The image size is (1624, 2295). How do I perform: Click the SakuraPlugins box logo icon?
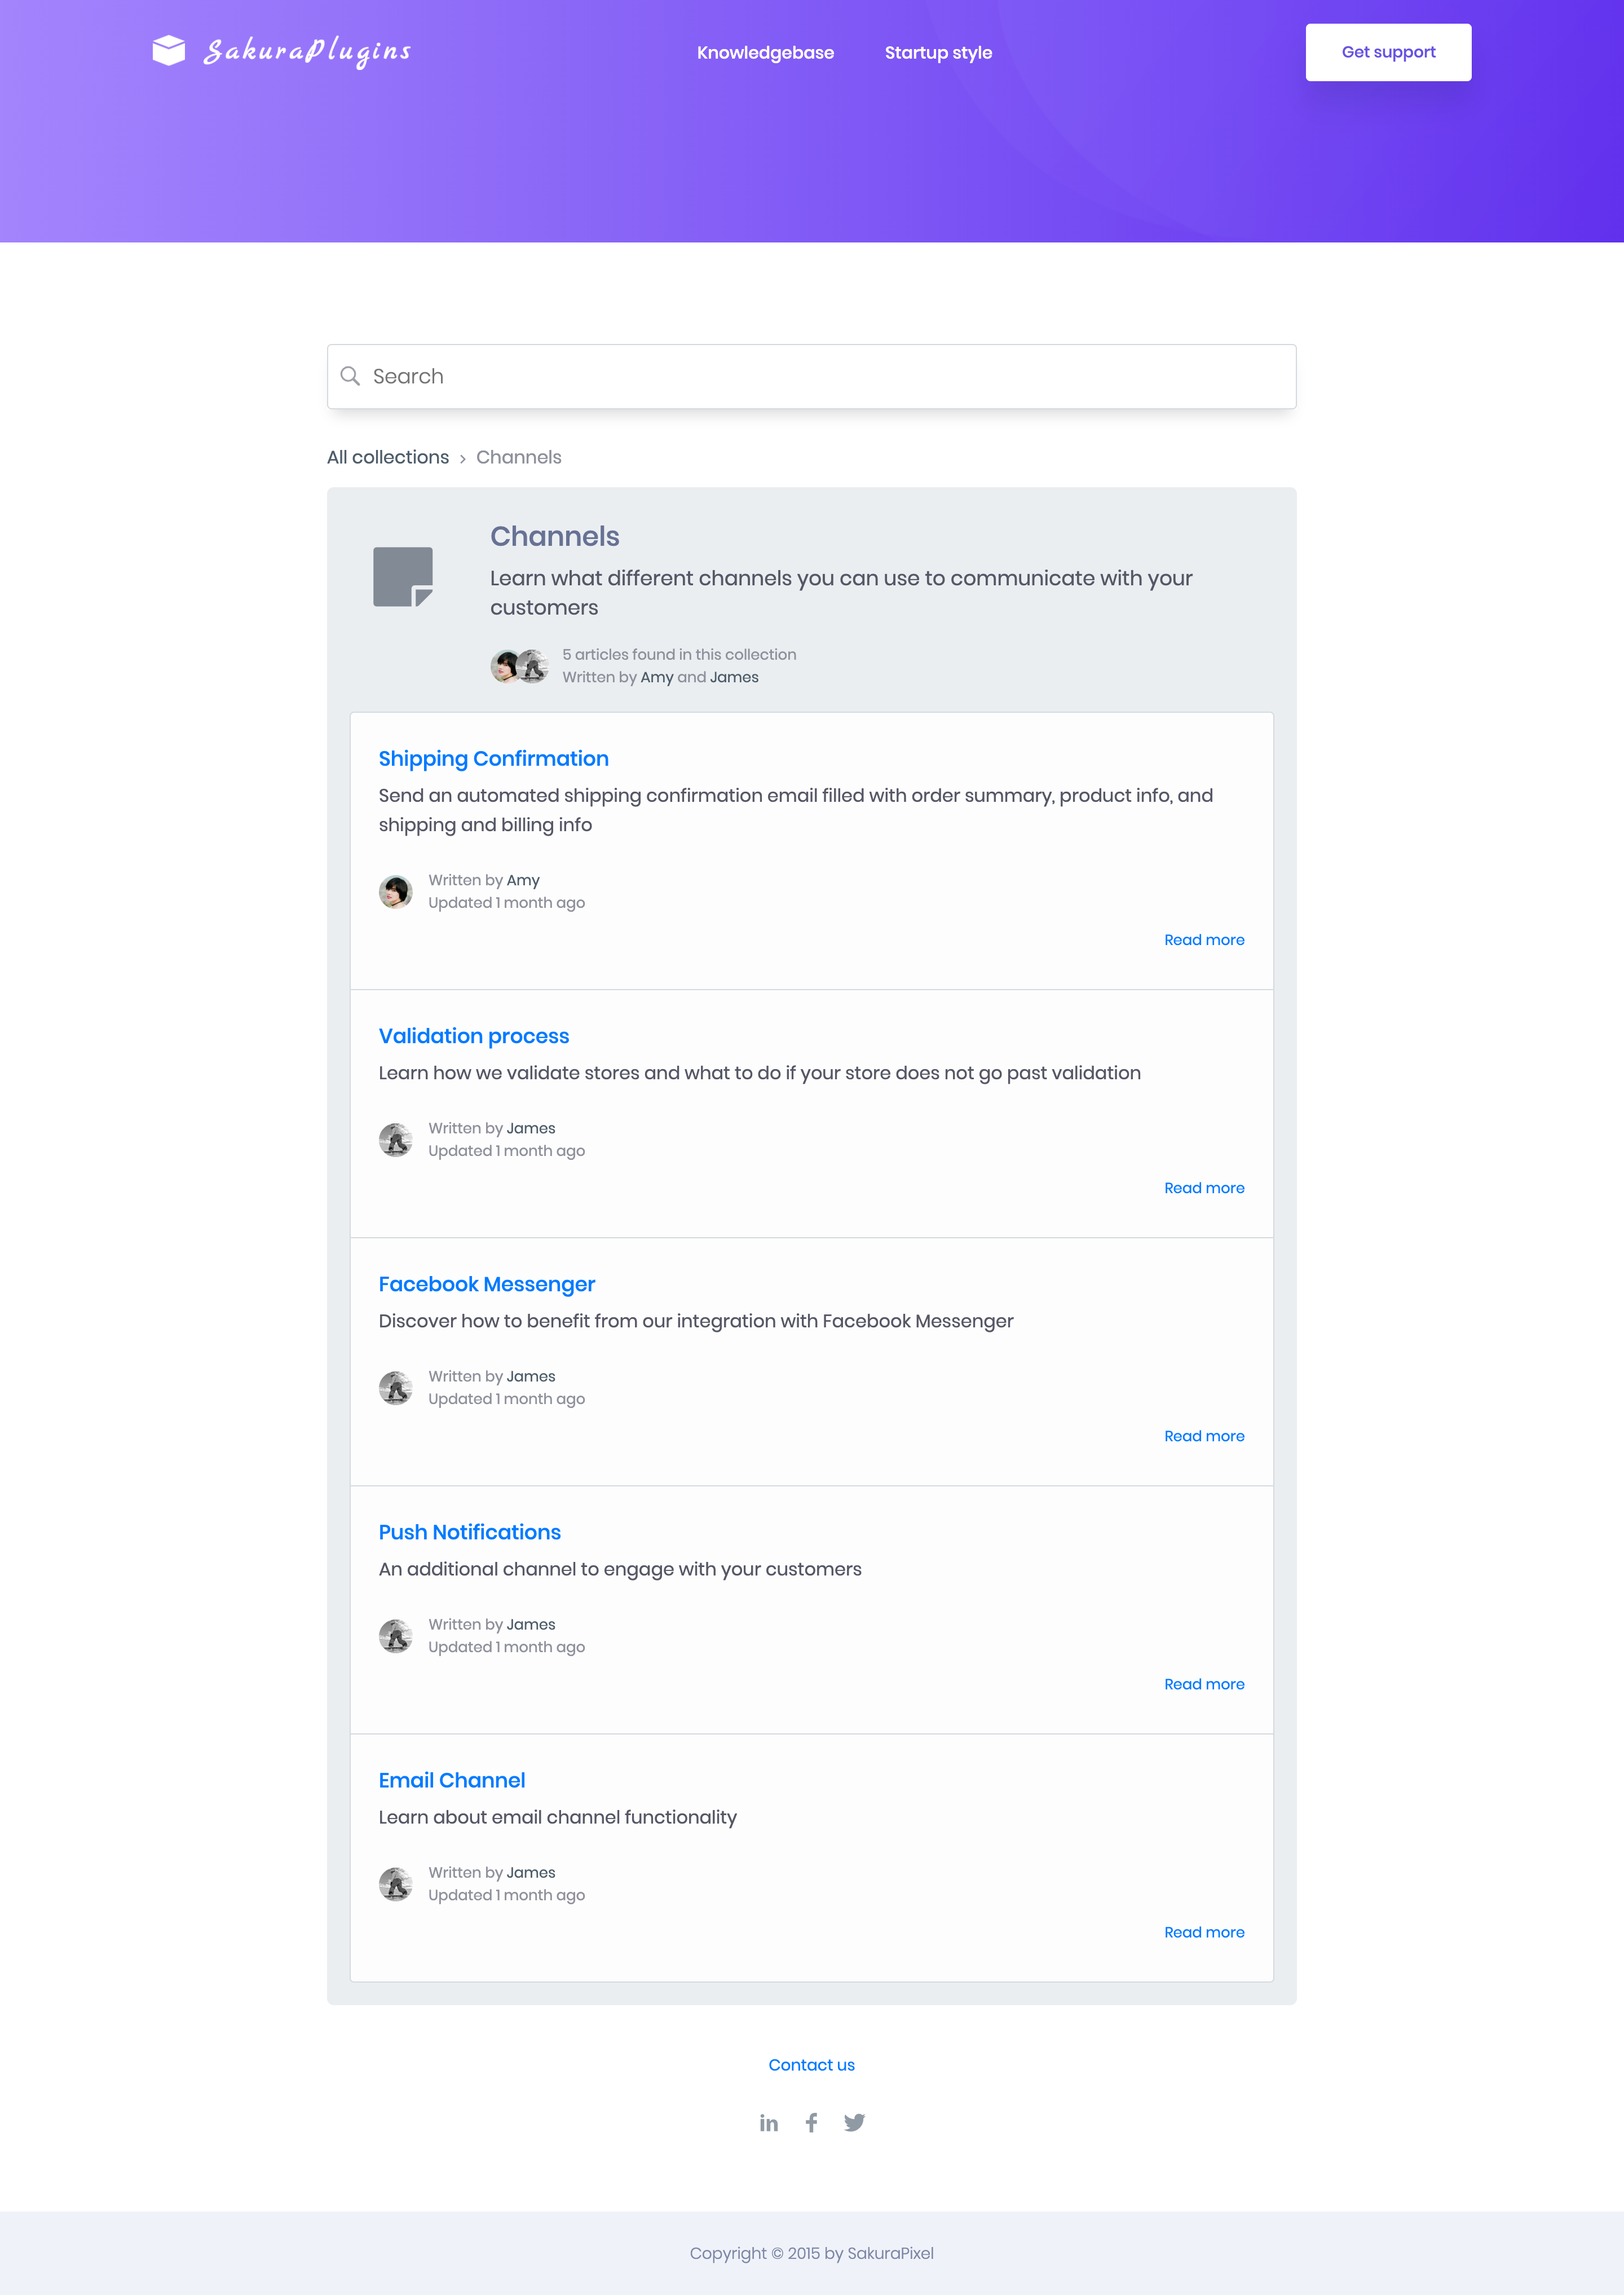coord(169,50)
